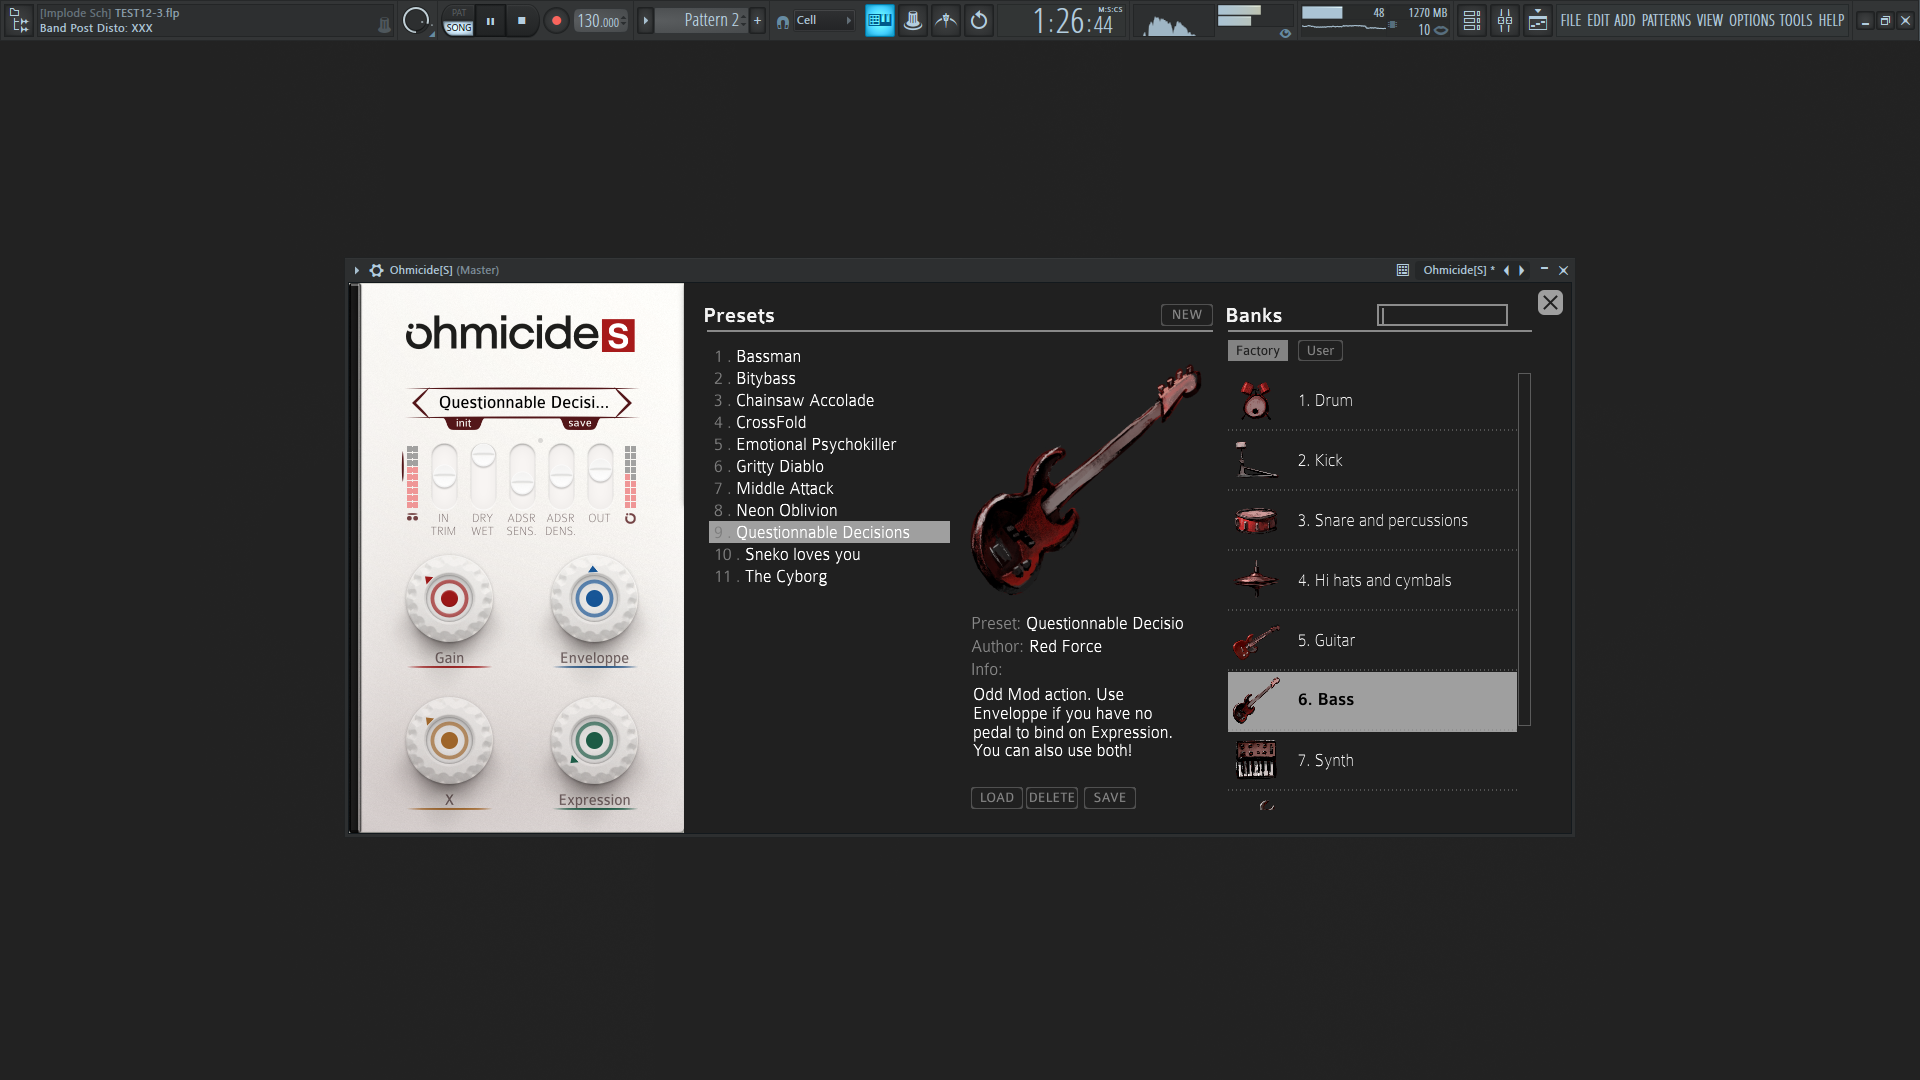Screen dimensions: 1920x1080
Task: Click the blue Enveloppe knob
Action: pos(594,599)
